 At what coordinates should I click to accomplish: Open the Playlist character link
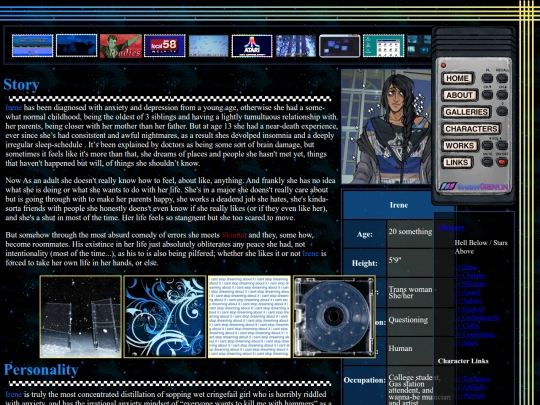click(x=470, y=396)
